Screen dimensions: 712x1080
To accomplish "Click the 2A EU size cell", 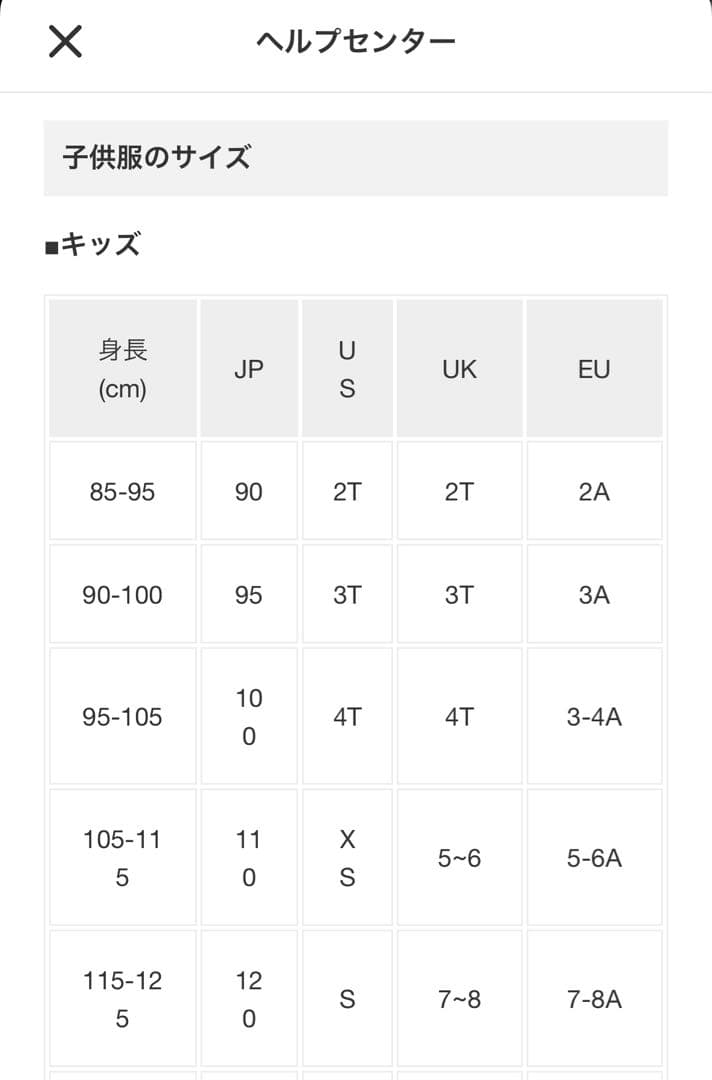I will (x=594, y=492).
